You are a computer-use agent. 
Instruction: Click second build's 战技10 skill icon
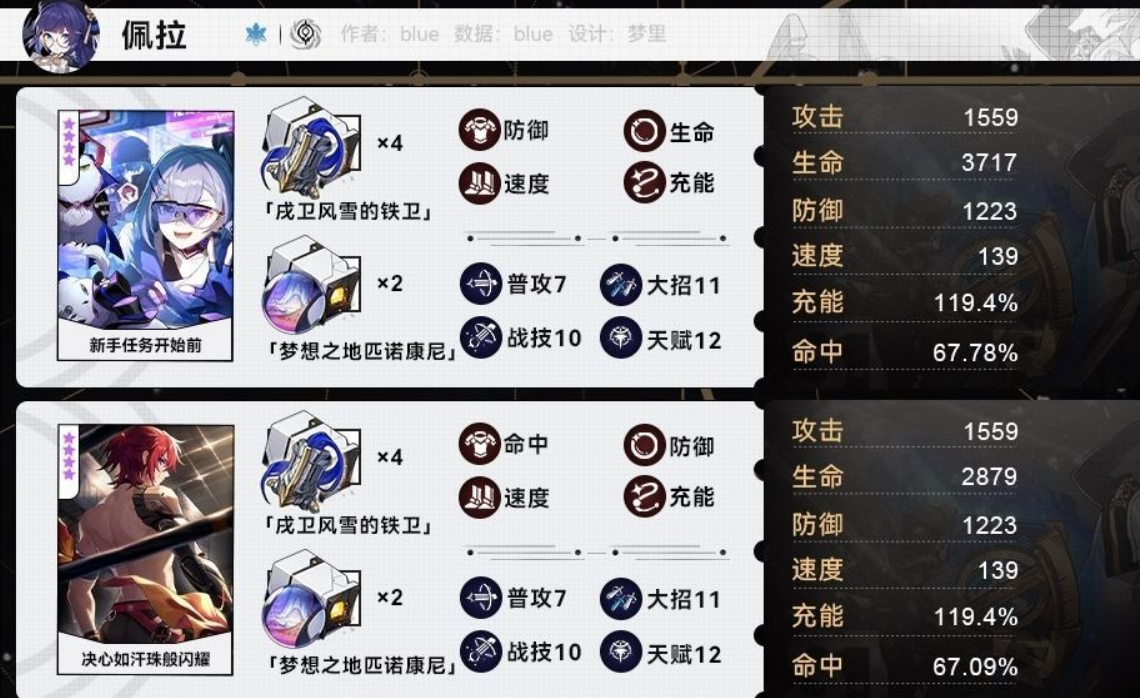(481, 651)
